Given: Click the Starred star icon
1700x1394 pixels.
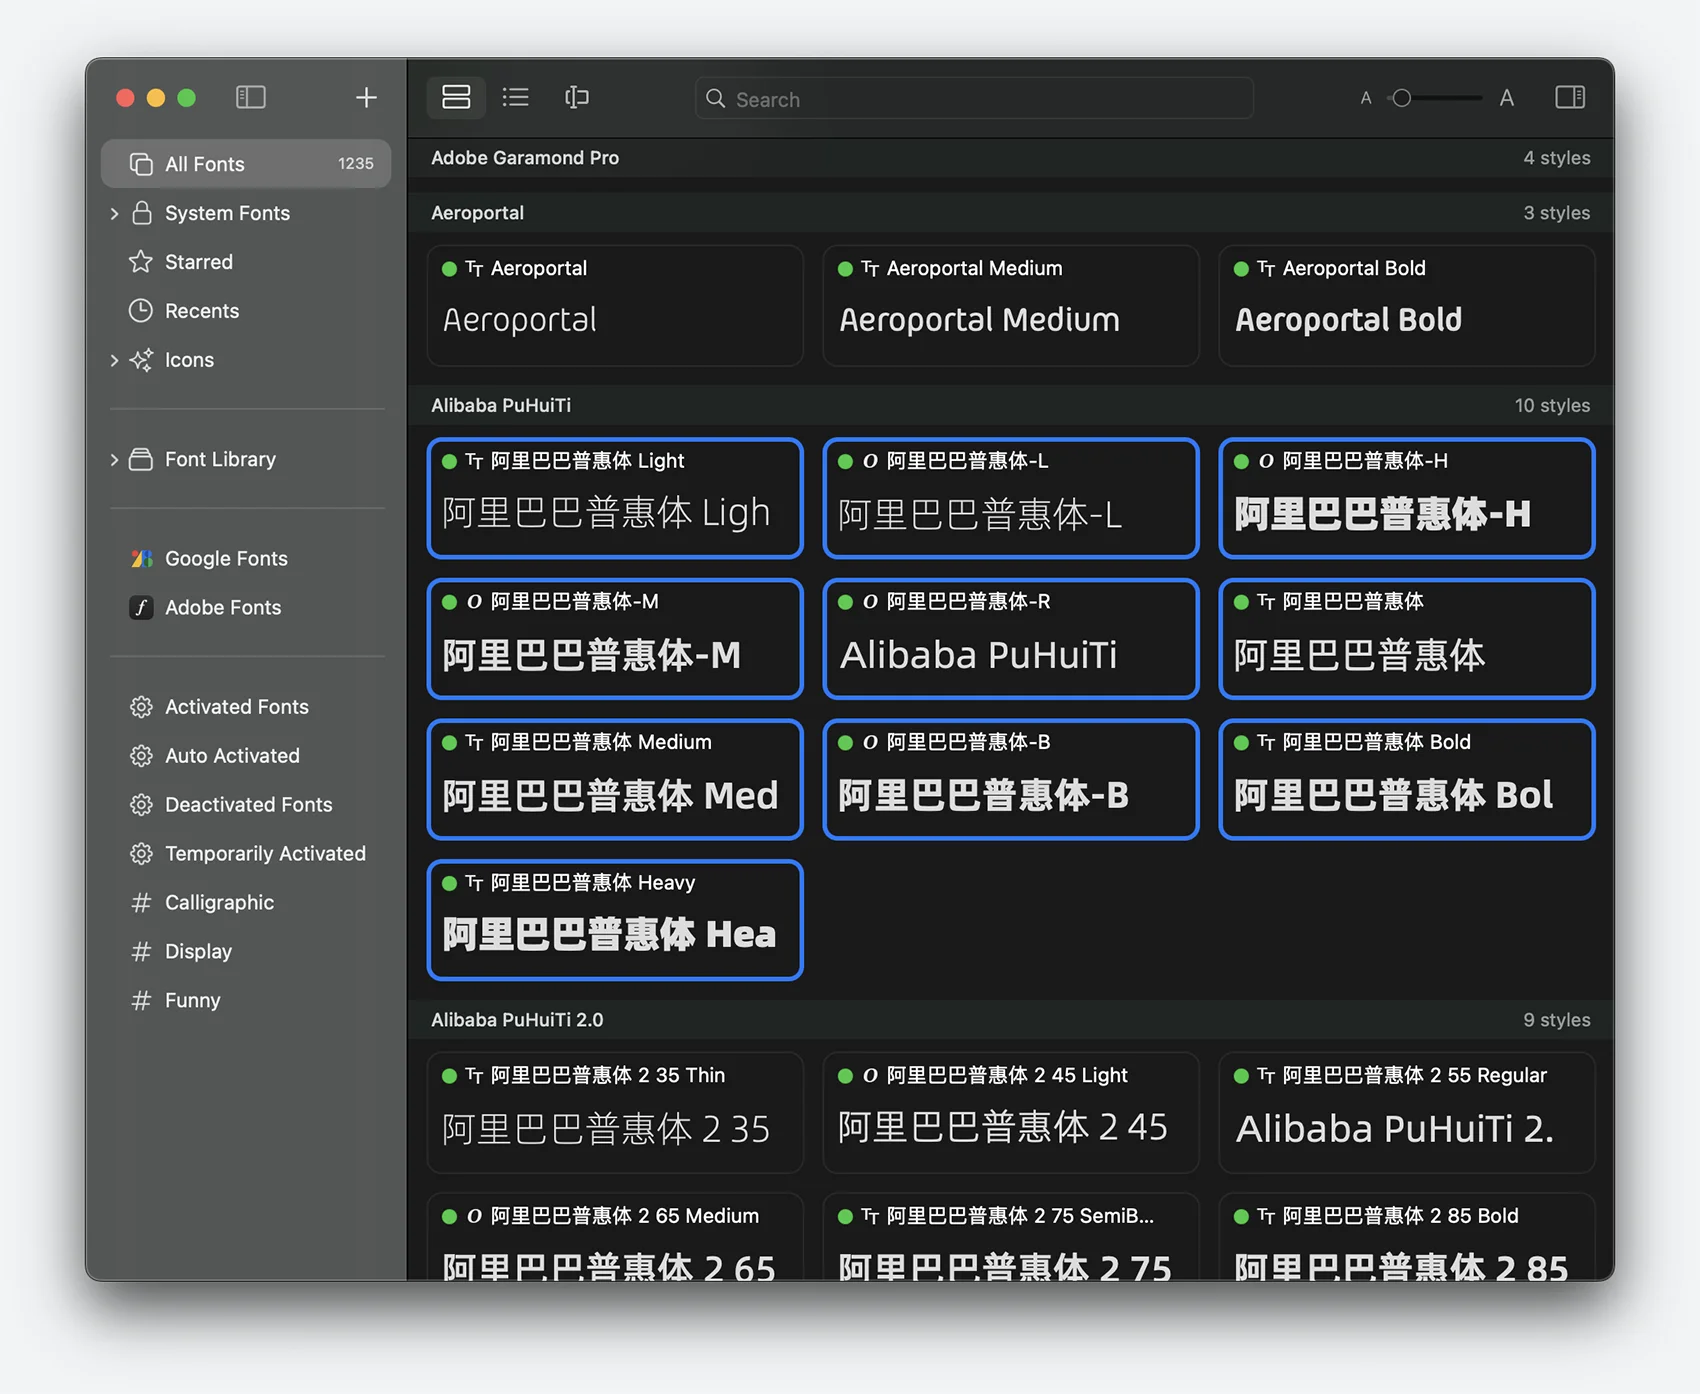Looking at the screenshot, I should tap(141, 262).
